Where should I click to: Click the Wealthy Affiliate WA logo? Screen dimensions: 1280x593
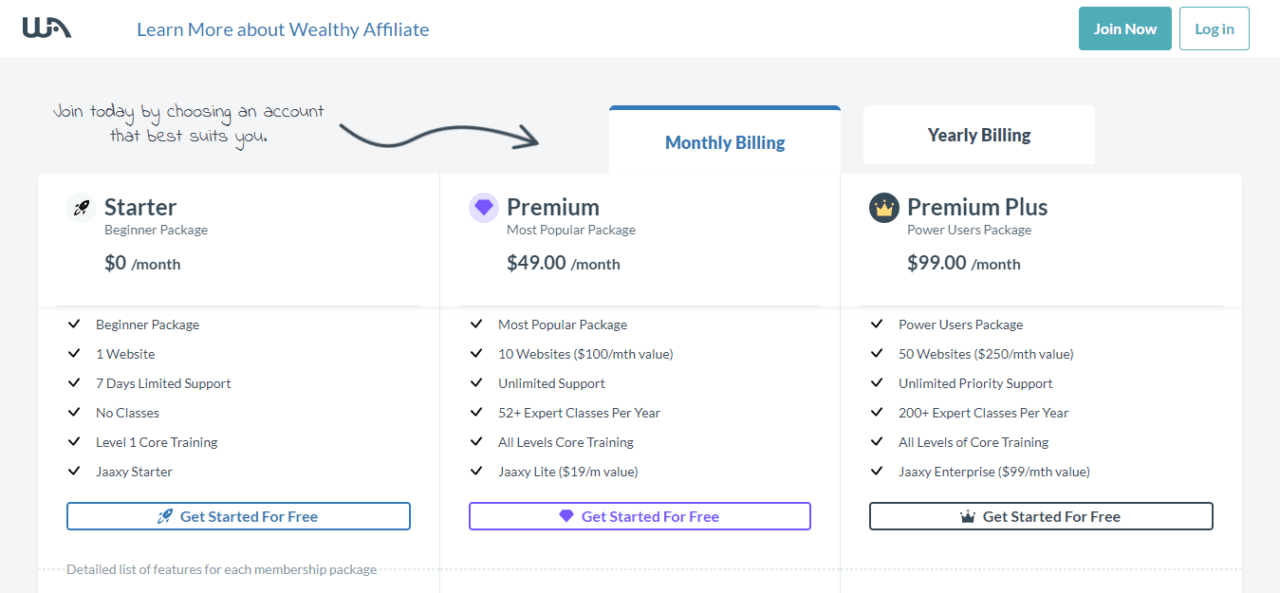coord(47,28)
